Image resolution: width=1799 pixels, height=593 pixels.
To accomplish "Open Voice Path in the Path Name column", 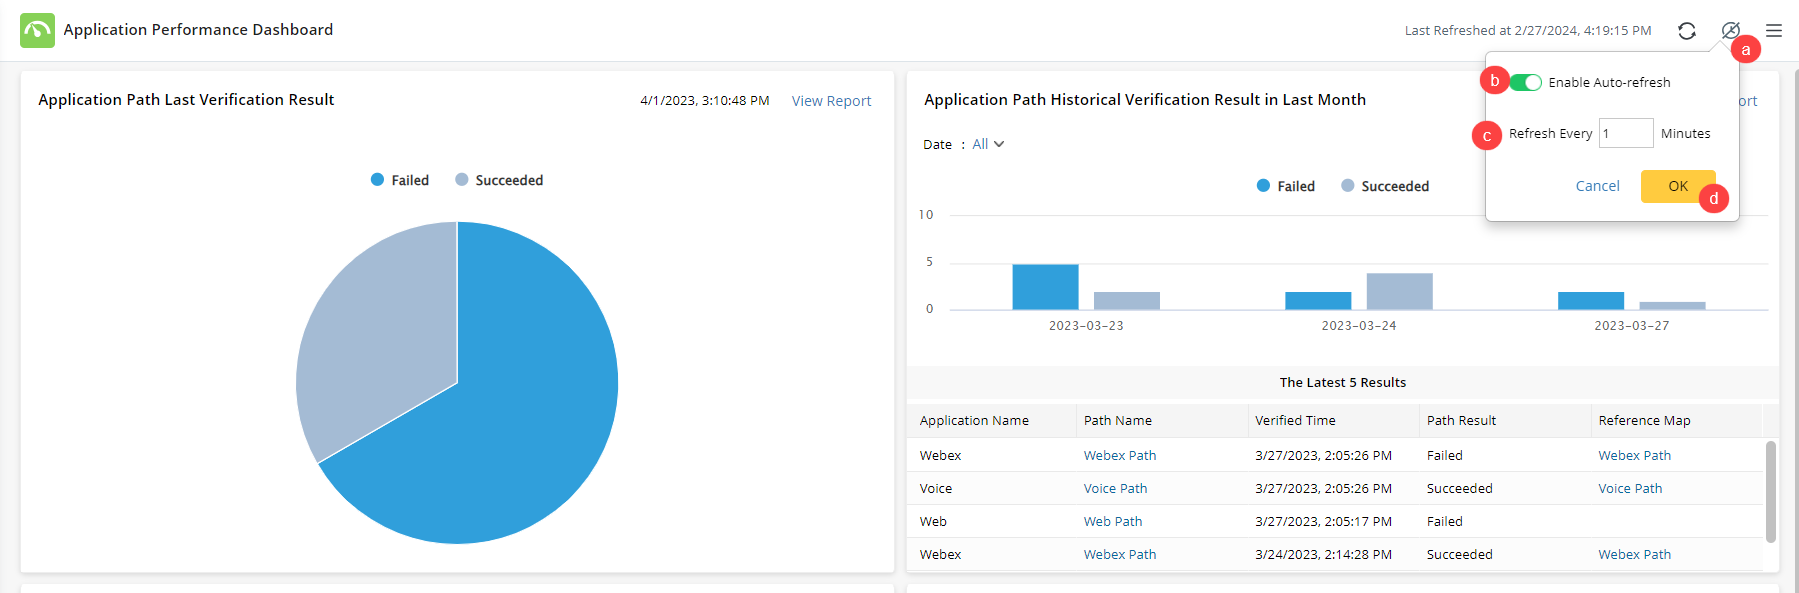I will [x=1115, y=489].
